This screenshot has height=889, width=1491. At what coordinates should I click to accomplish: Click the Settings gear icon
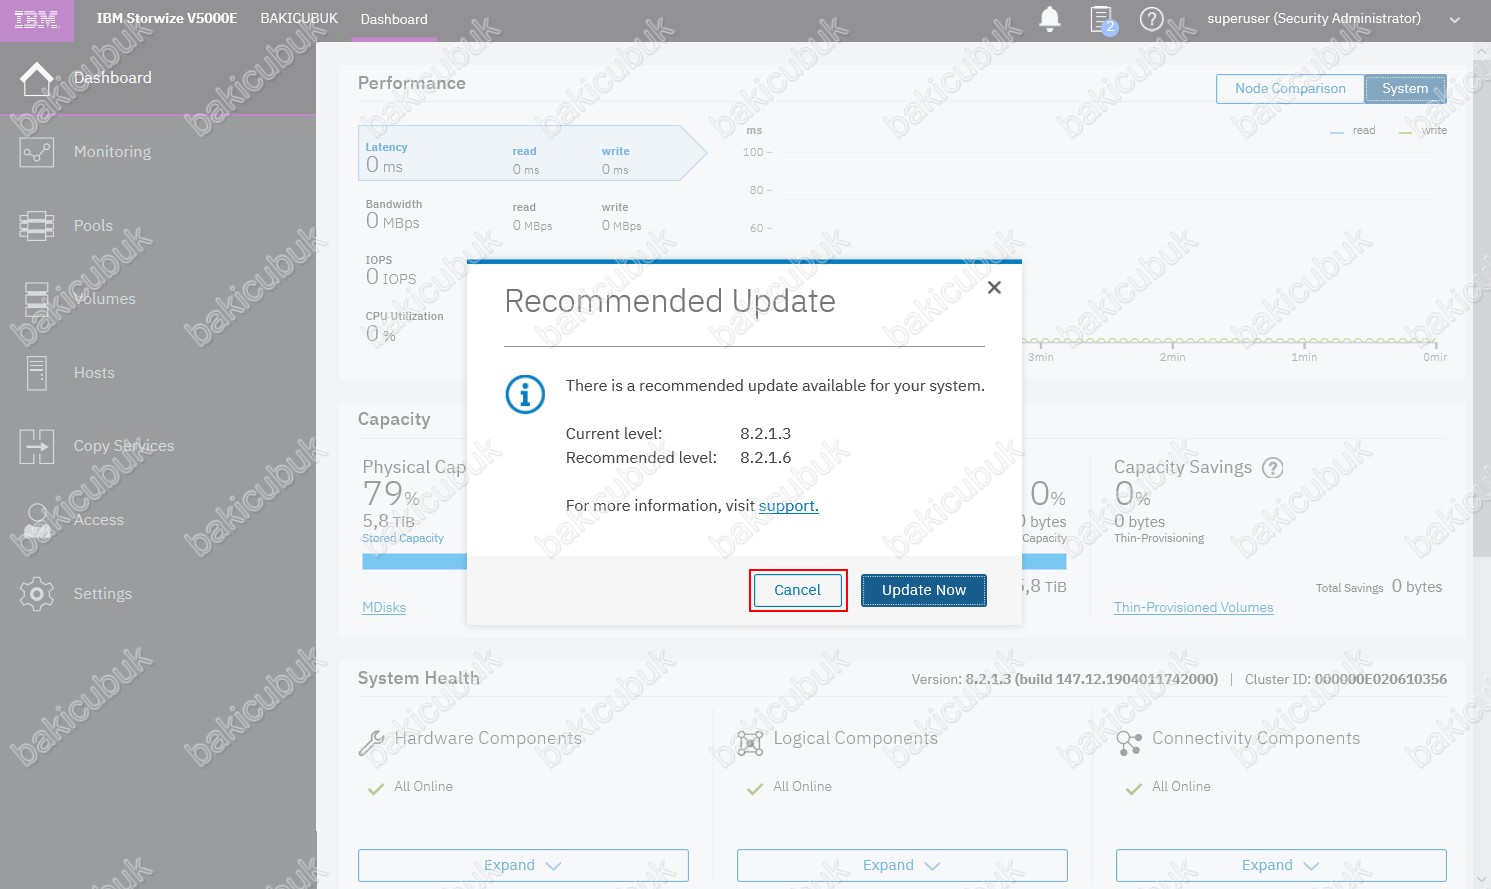(x=37, y=594)
